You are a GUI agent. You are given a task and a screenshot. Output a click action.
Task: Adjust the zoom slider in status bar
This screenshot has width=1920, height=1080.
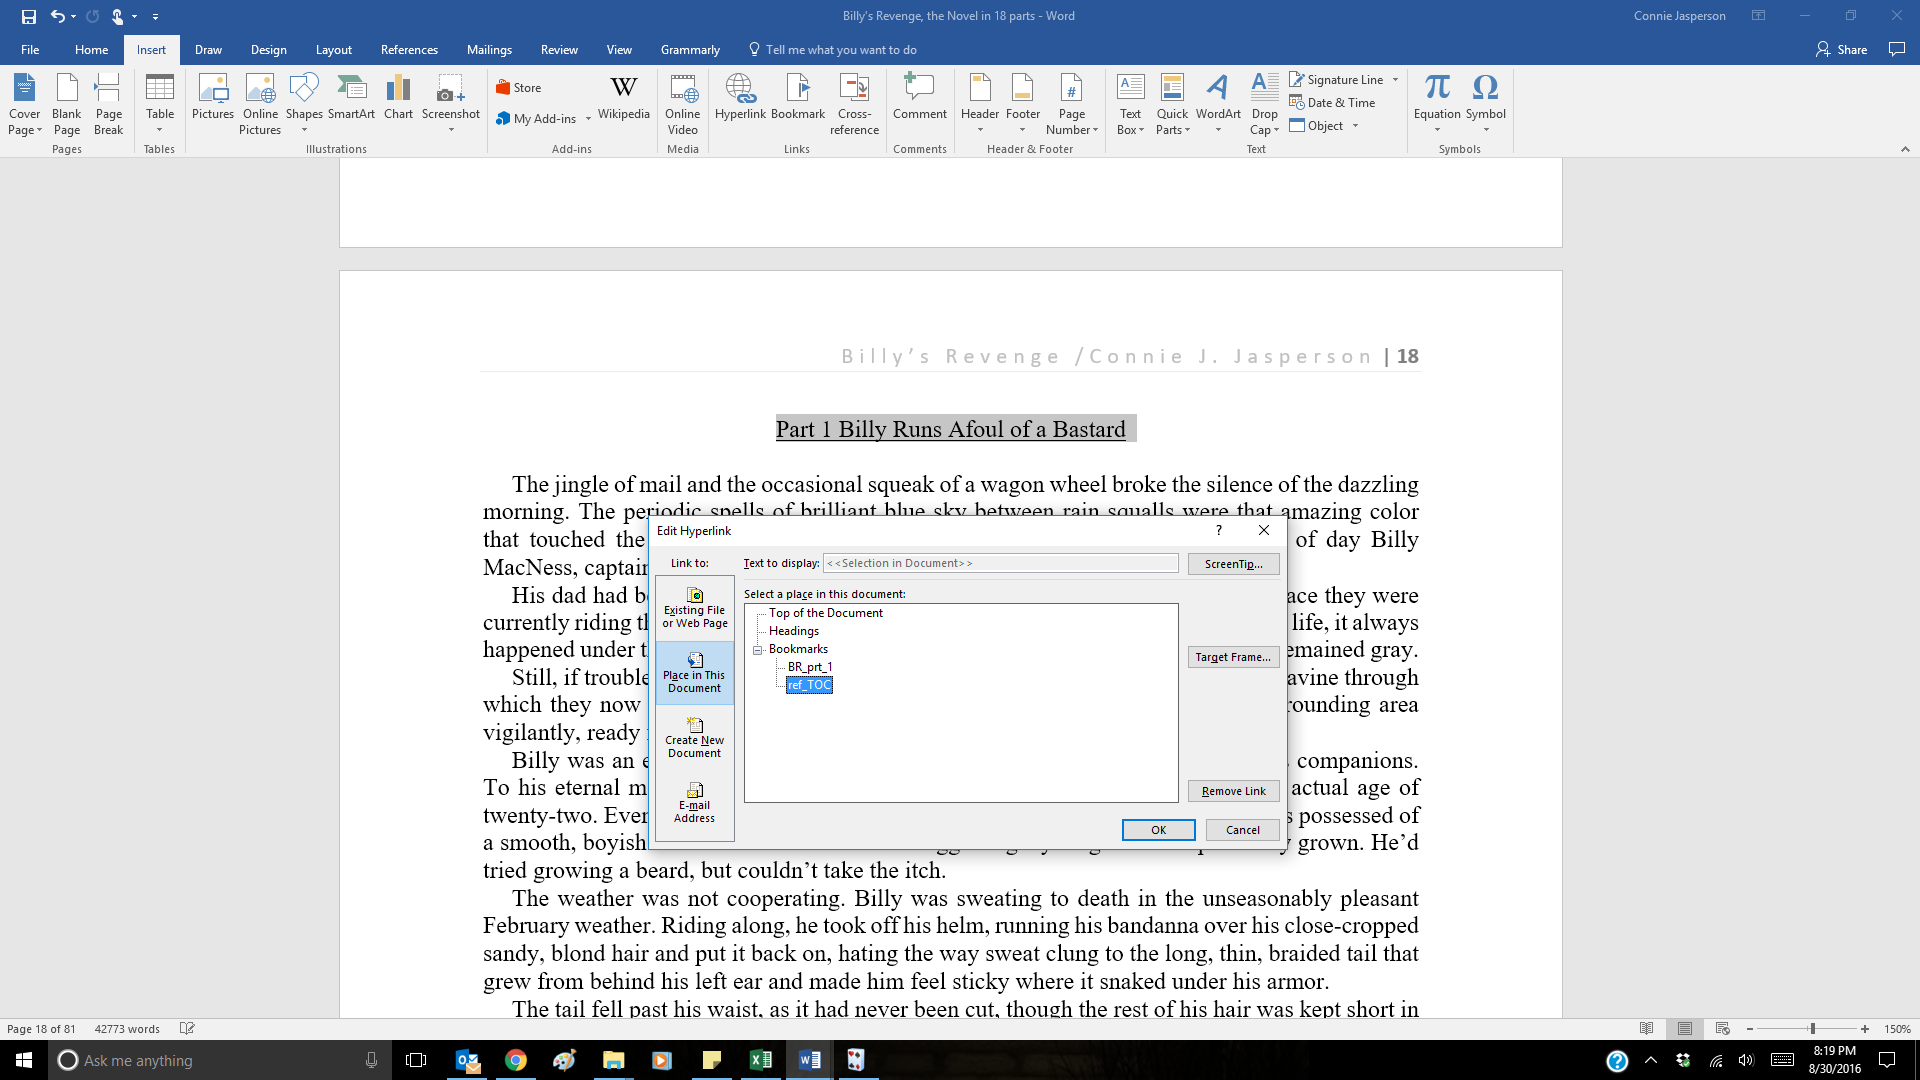1811,1029
